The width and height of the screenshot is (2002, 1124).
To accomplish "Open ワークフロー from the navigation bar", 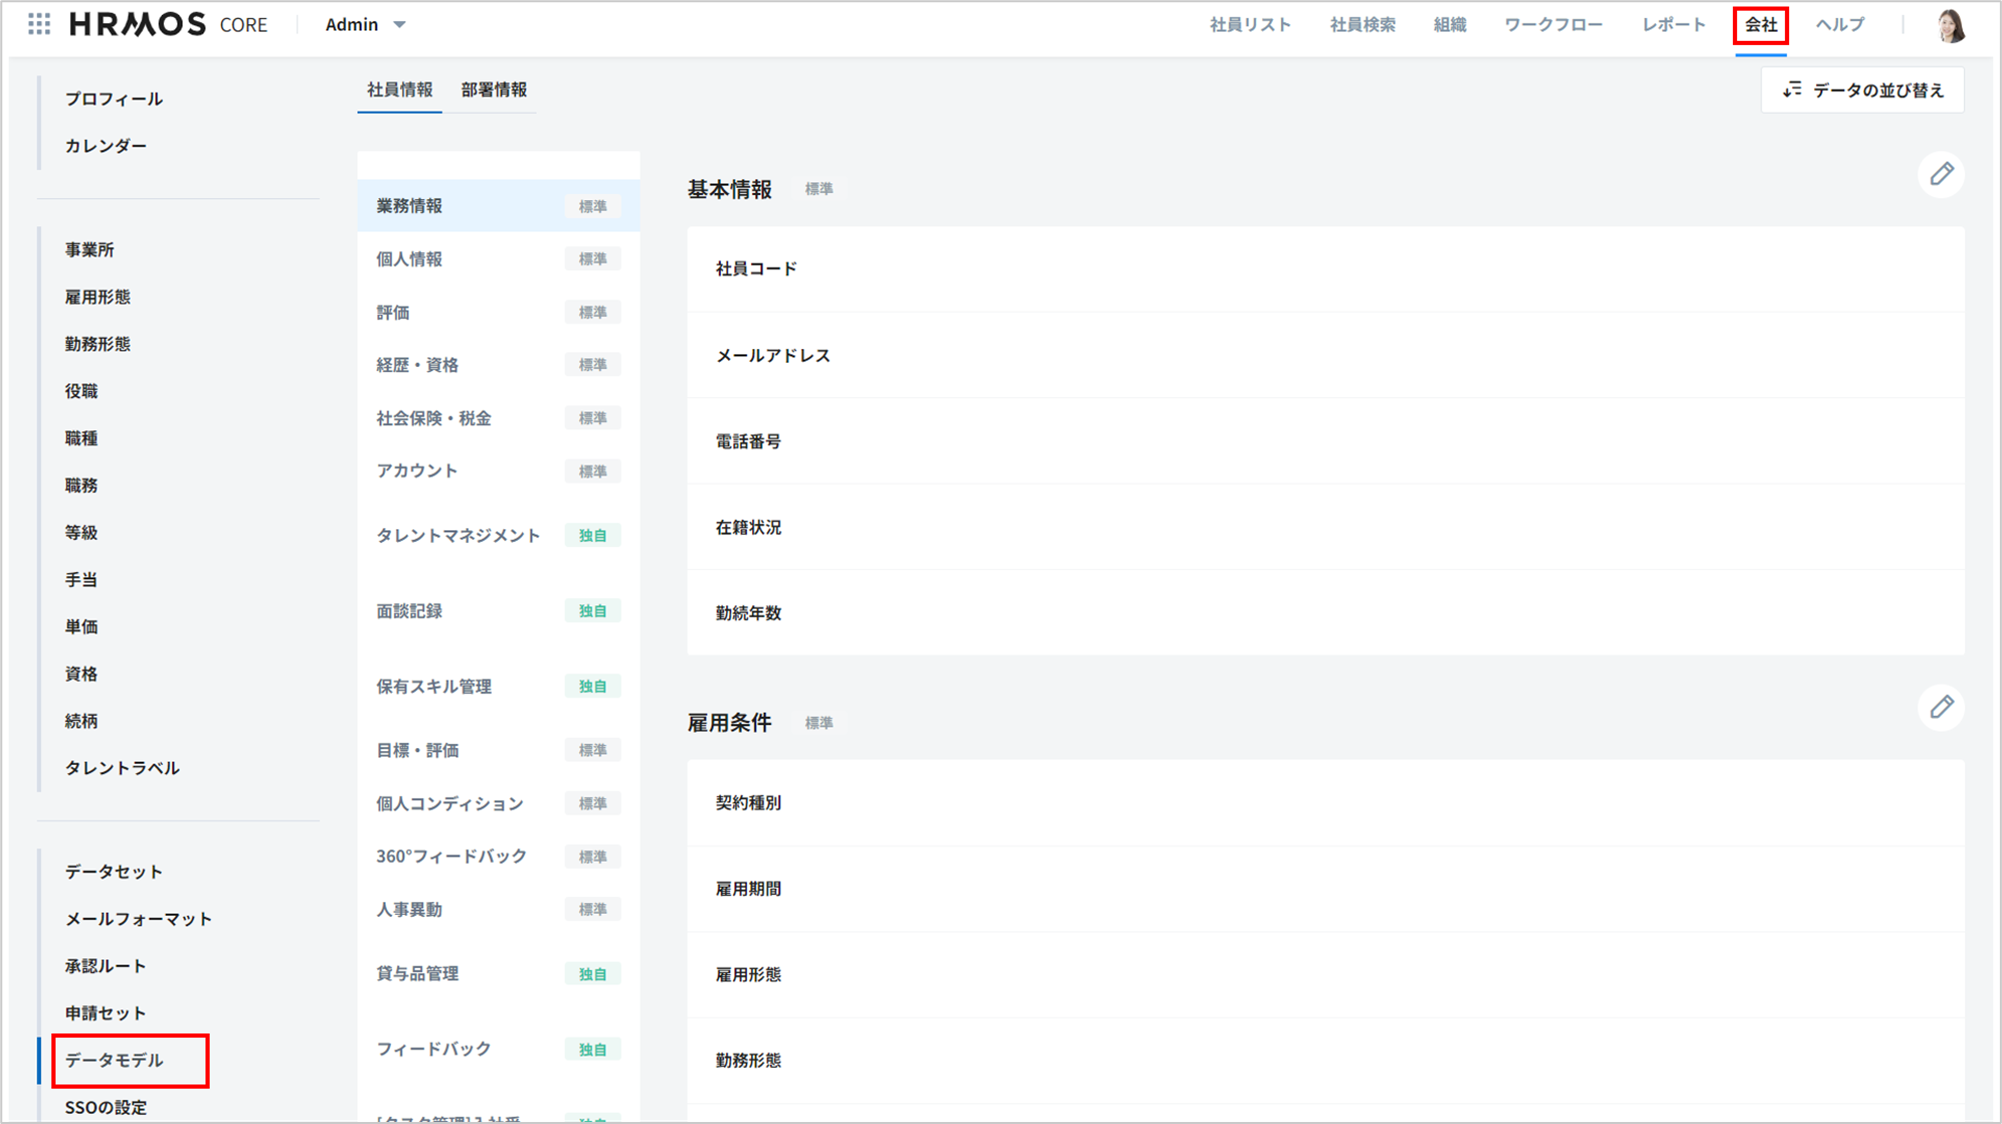I will click(x=1553, y=25).
